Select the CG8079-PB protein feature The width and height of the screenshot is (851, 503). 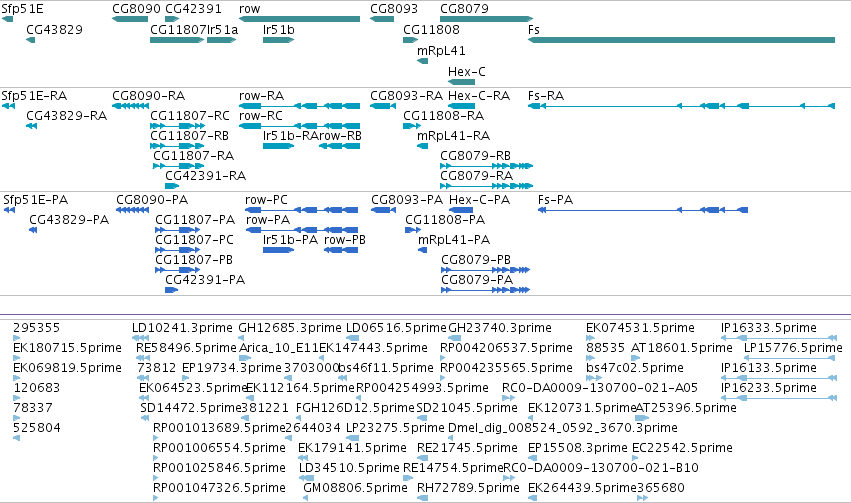click(x=485, y=270)
